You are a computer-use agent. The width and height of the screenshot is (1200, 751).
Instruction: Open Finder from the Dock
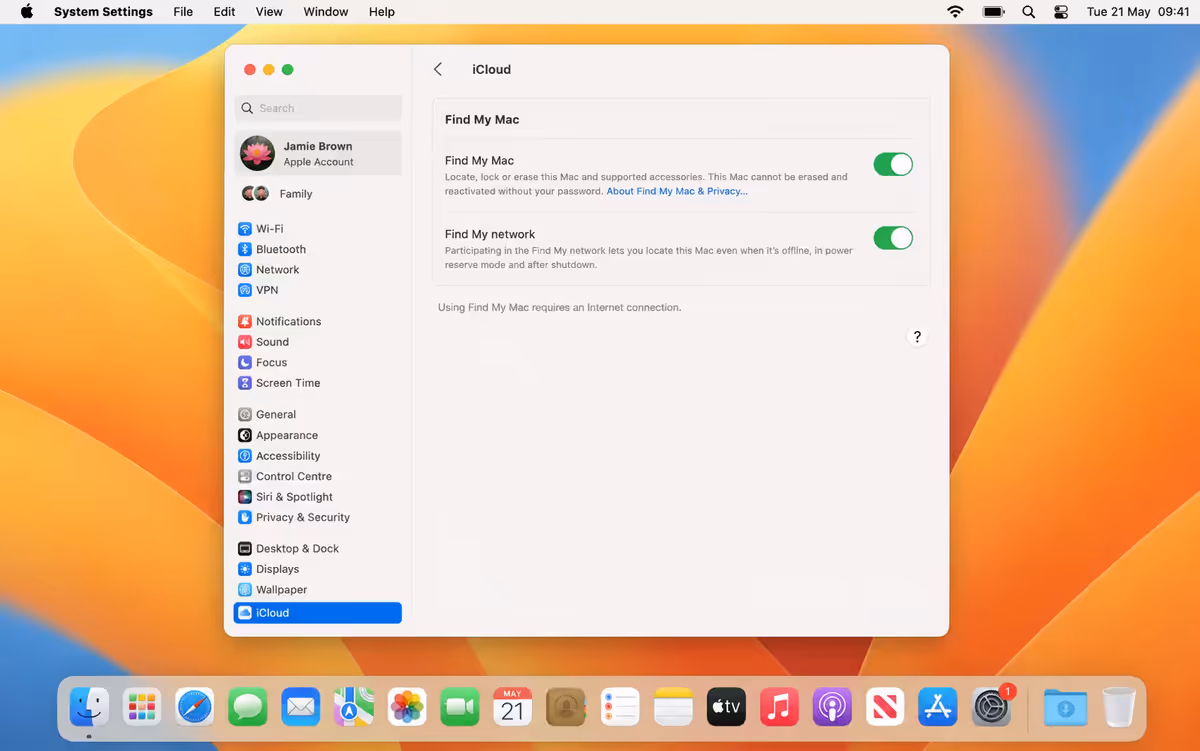tap(89, 707)
